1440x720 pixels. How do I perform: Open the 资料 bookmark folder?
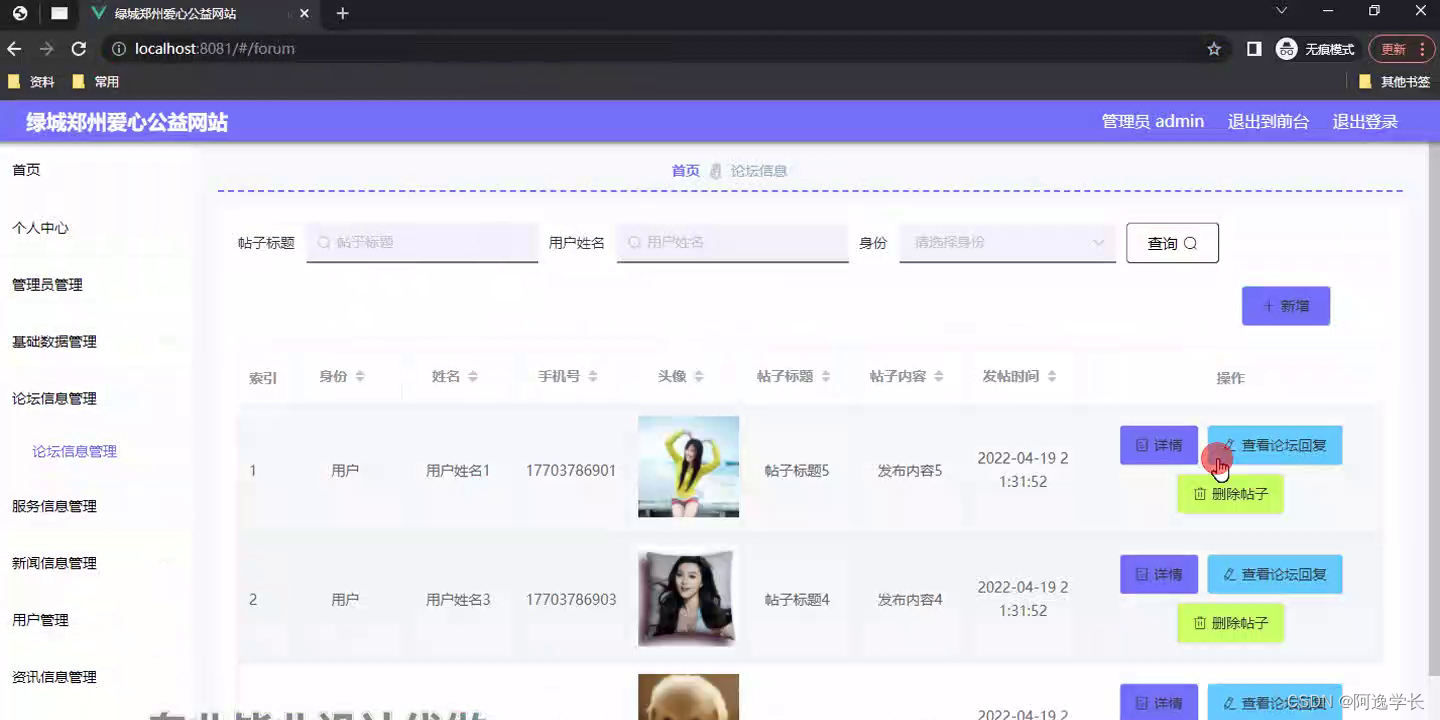31,82
